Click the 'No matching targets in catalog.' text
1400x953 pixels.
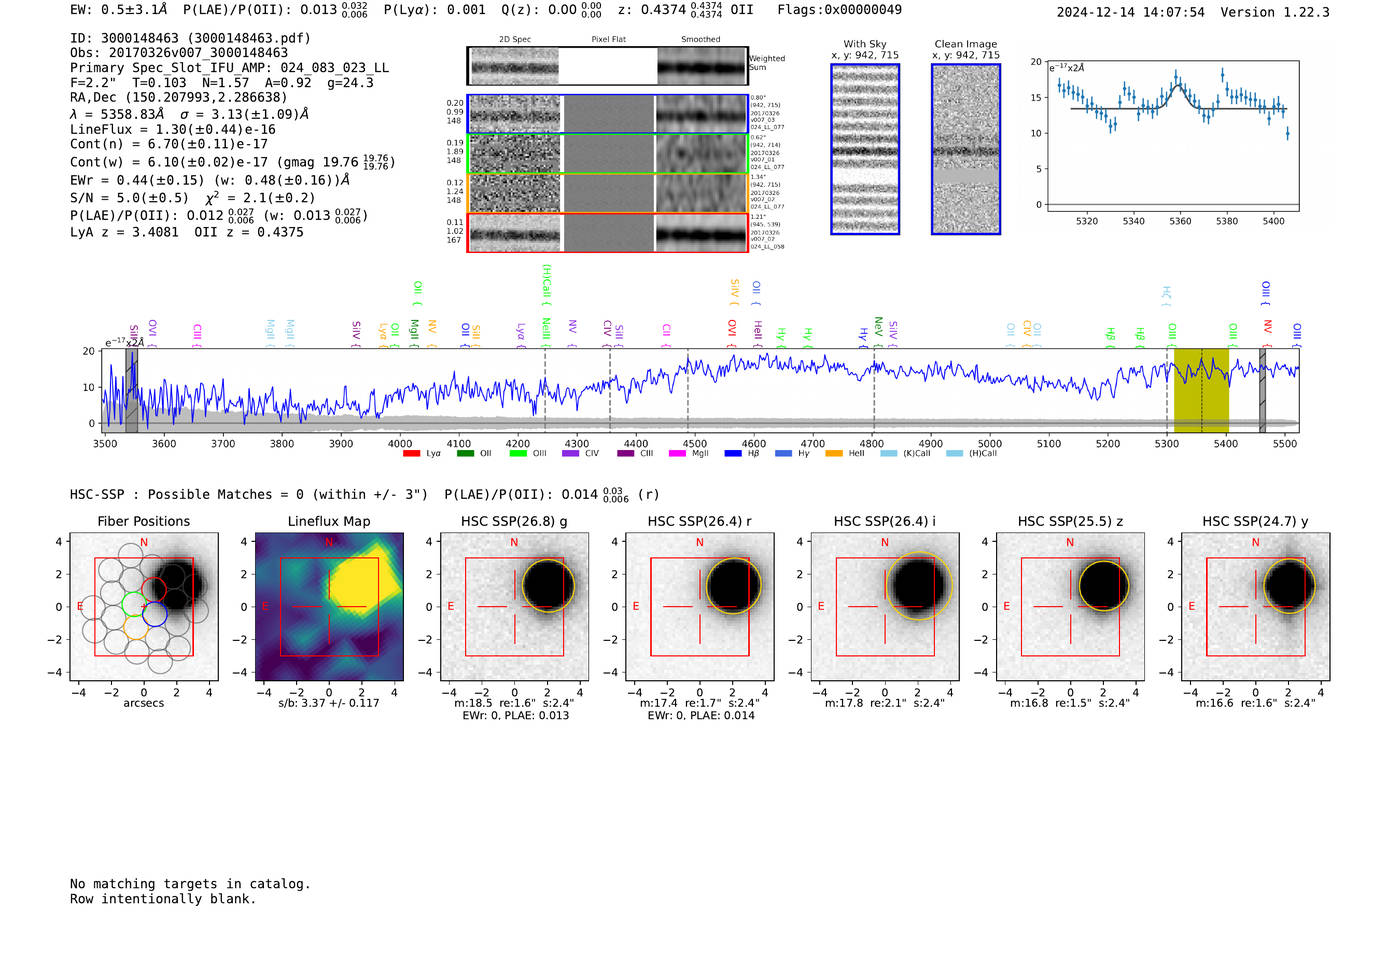[x=190, y=884]
